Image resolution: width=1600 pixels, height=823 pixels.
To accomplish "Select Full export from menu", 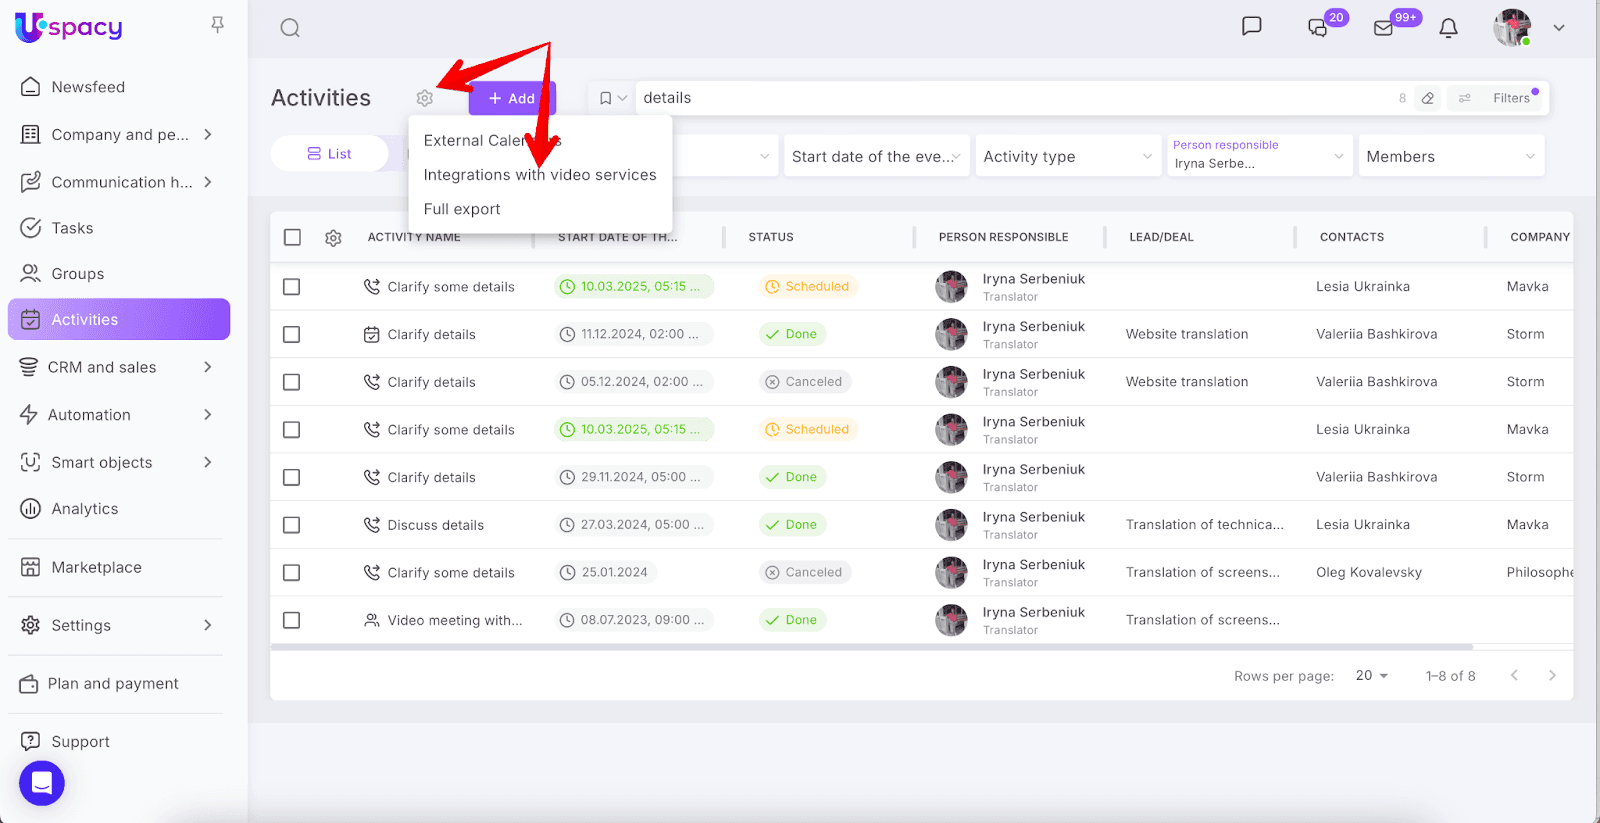I will pyautogui.click(x=462, y=209).
